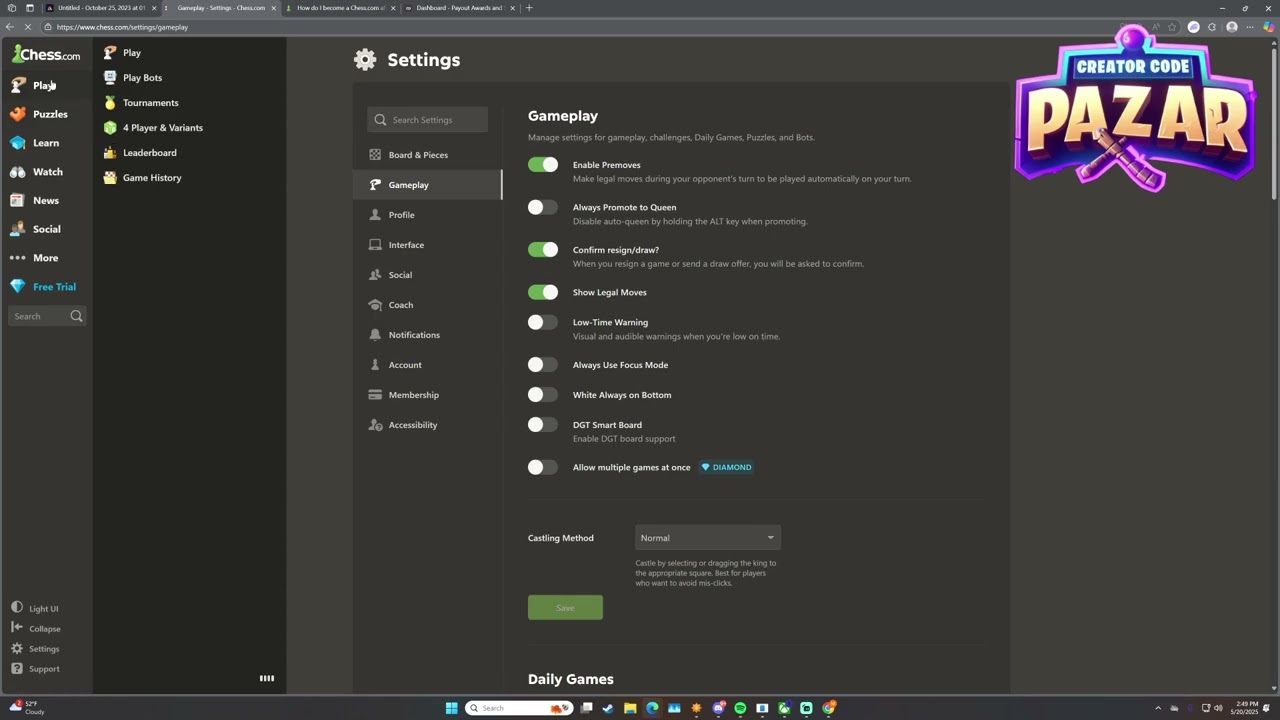Click the Game History icon
Image resolution: width=1280 pixels, height=720 pixels.
point(110,177)
